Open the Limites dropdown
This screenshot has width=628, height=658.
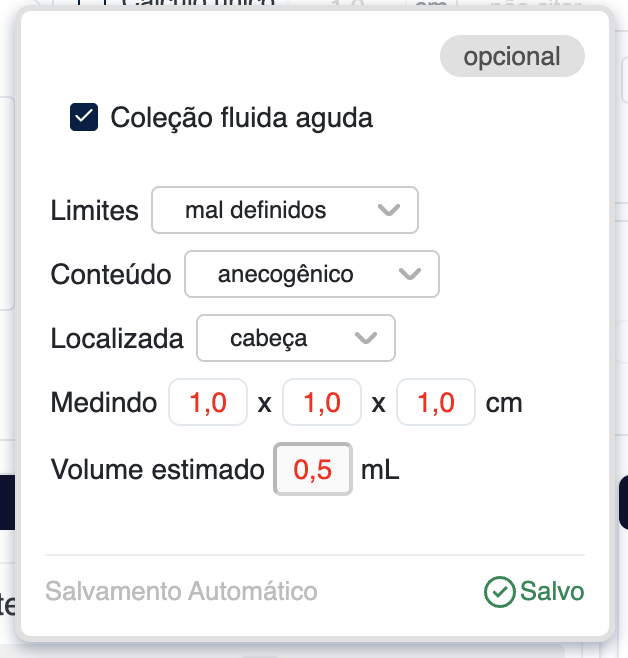click(284, 210)
